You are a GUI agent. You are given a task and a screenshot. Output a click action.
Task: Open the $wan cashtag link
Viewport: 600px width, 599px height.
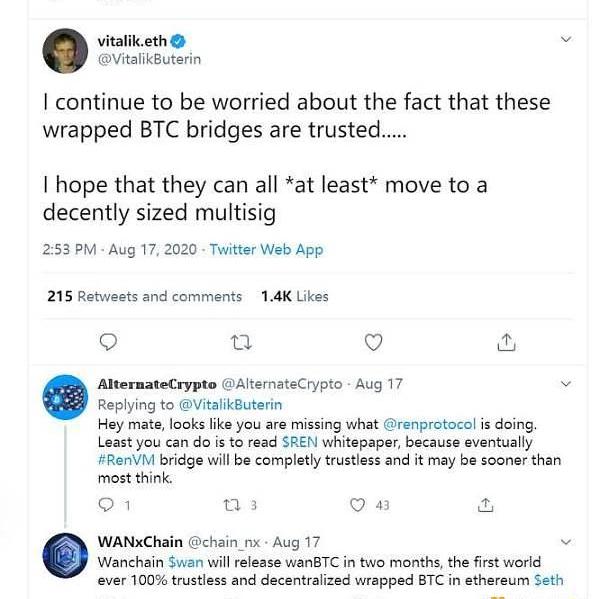185,561
